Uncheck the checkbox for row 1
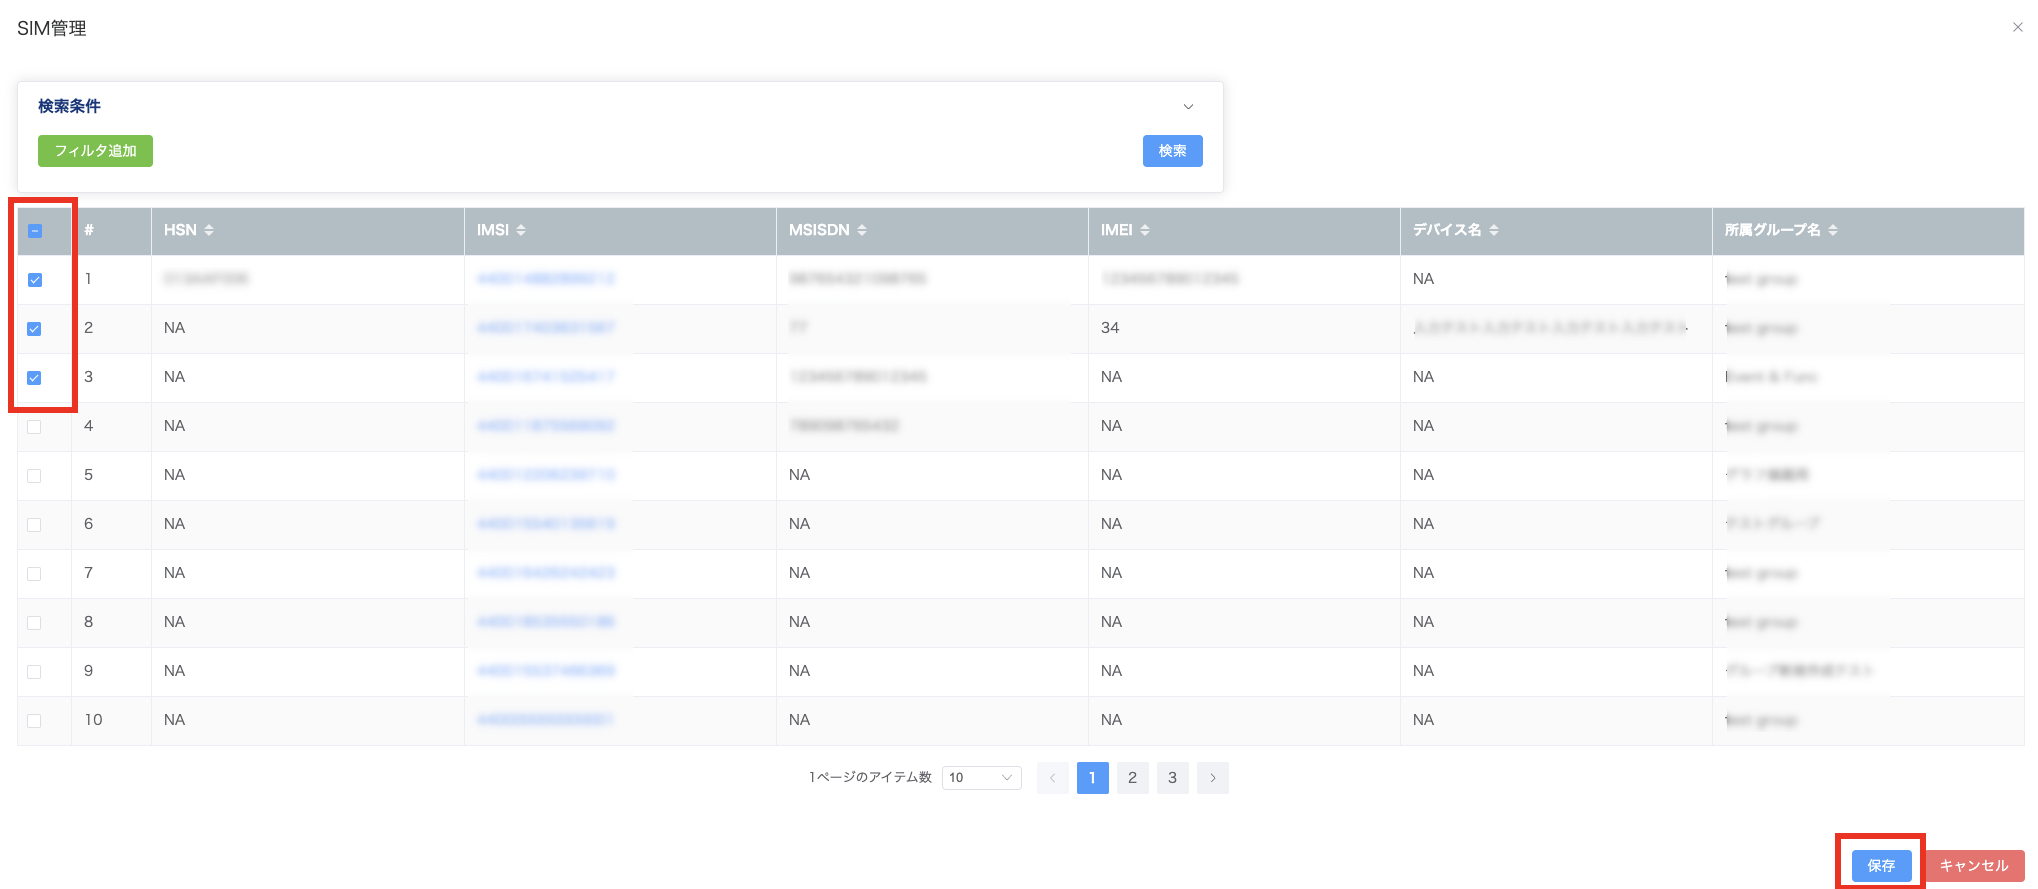This screenshot has height=889, width=2038. (35, 280)
